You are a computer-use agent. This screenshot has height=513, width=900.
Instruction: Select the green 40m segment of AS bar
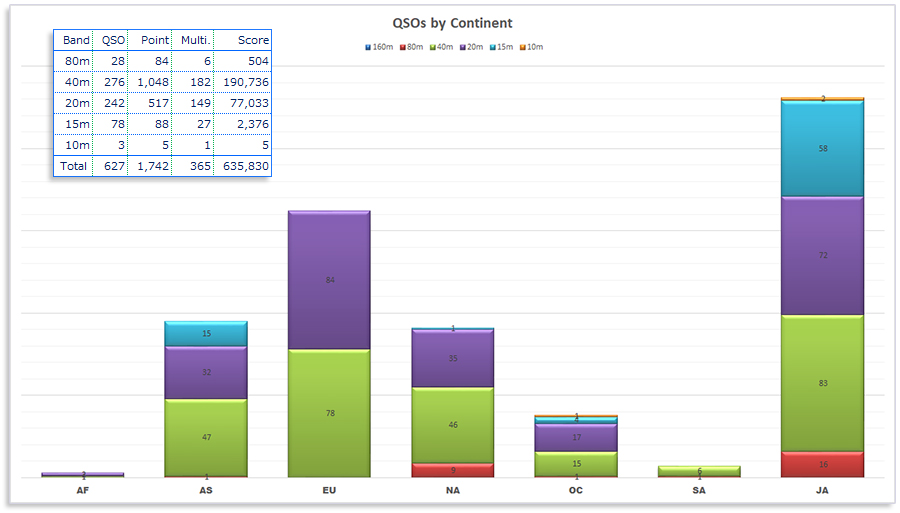point(206,437)
